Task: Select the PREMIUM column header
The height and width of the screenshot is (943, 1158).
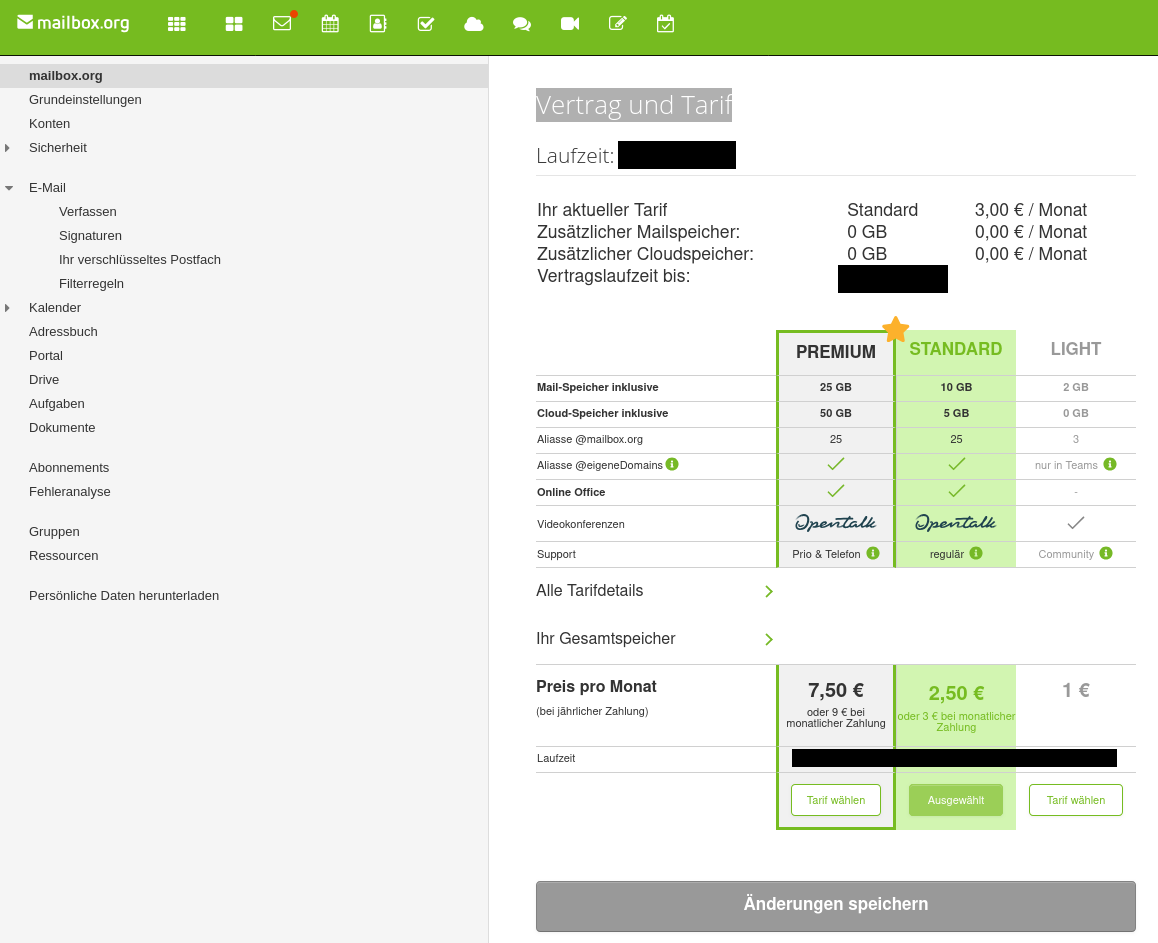Action: (x=835, y=352)
